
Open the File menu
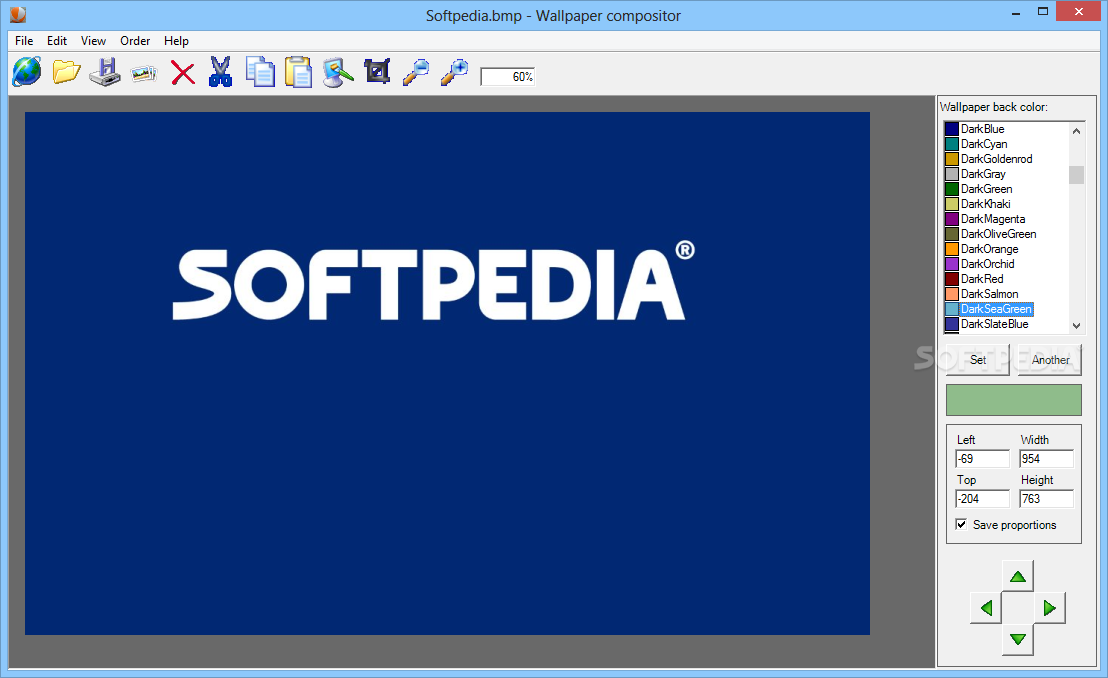pos(24,41)
